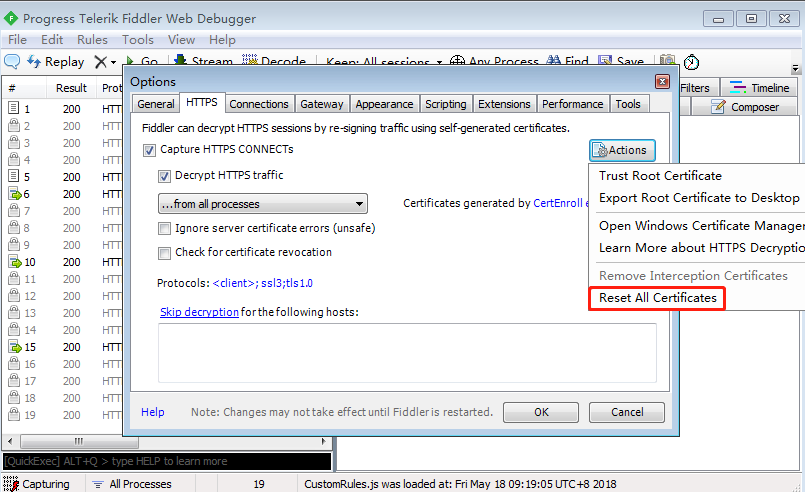Click the QuickExec command box
This screenshot has height=492, width=805.
(x=167, y=461)
